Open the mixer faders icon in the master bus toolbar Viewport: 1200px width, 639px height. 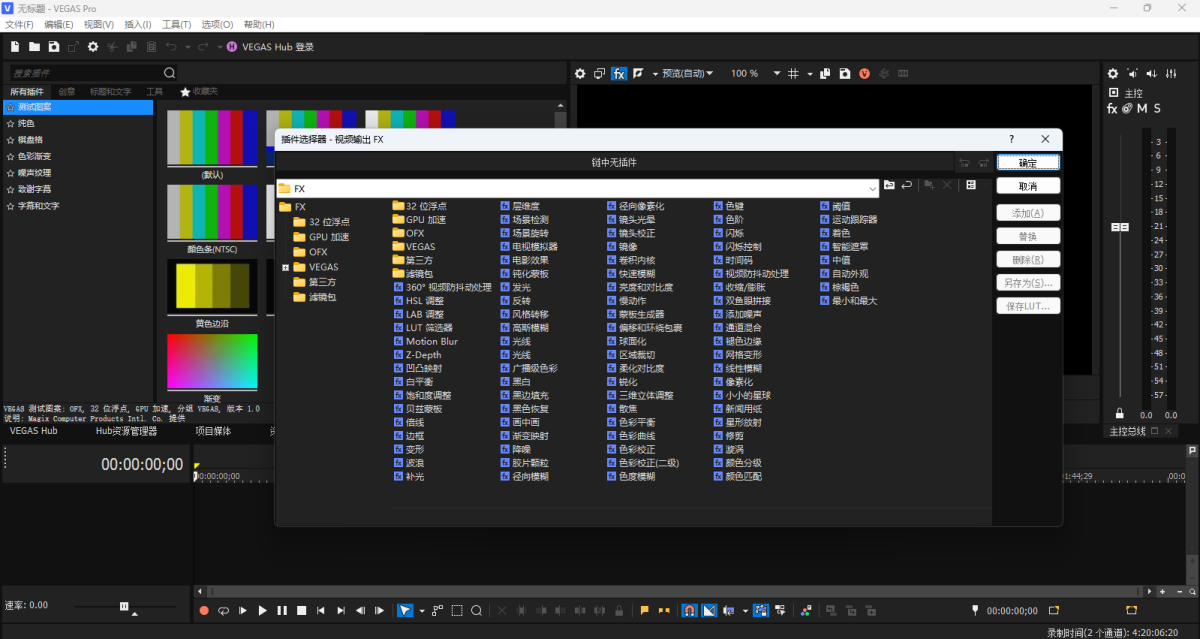[x=1170, y=73]
